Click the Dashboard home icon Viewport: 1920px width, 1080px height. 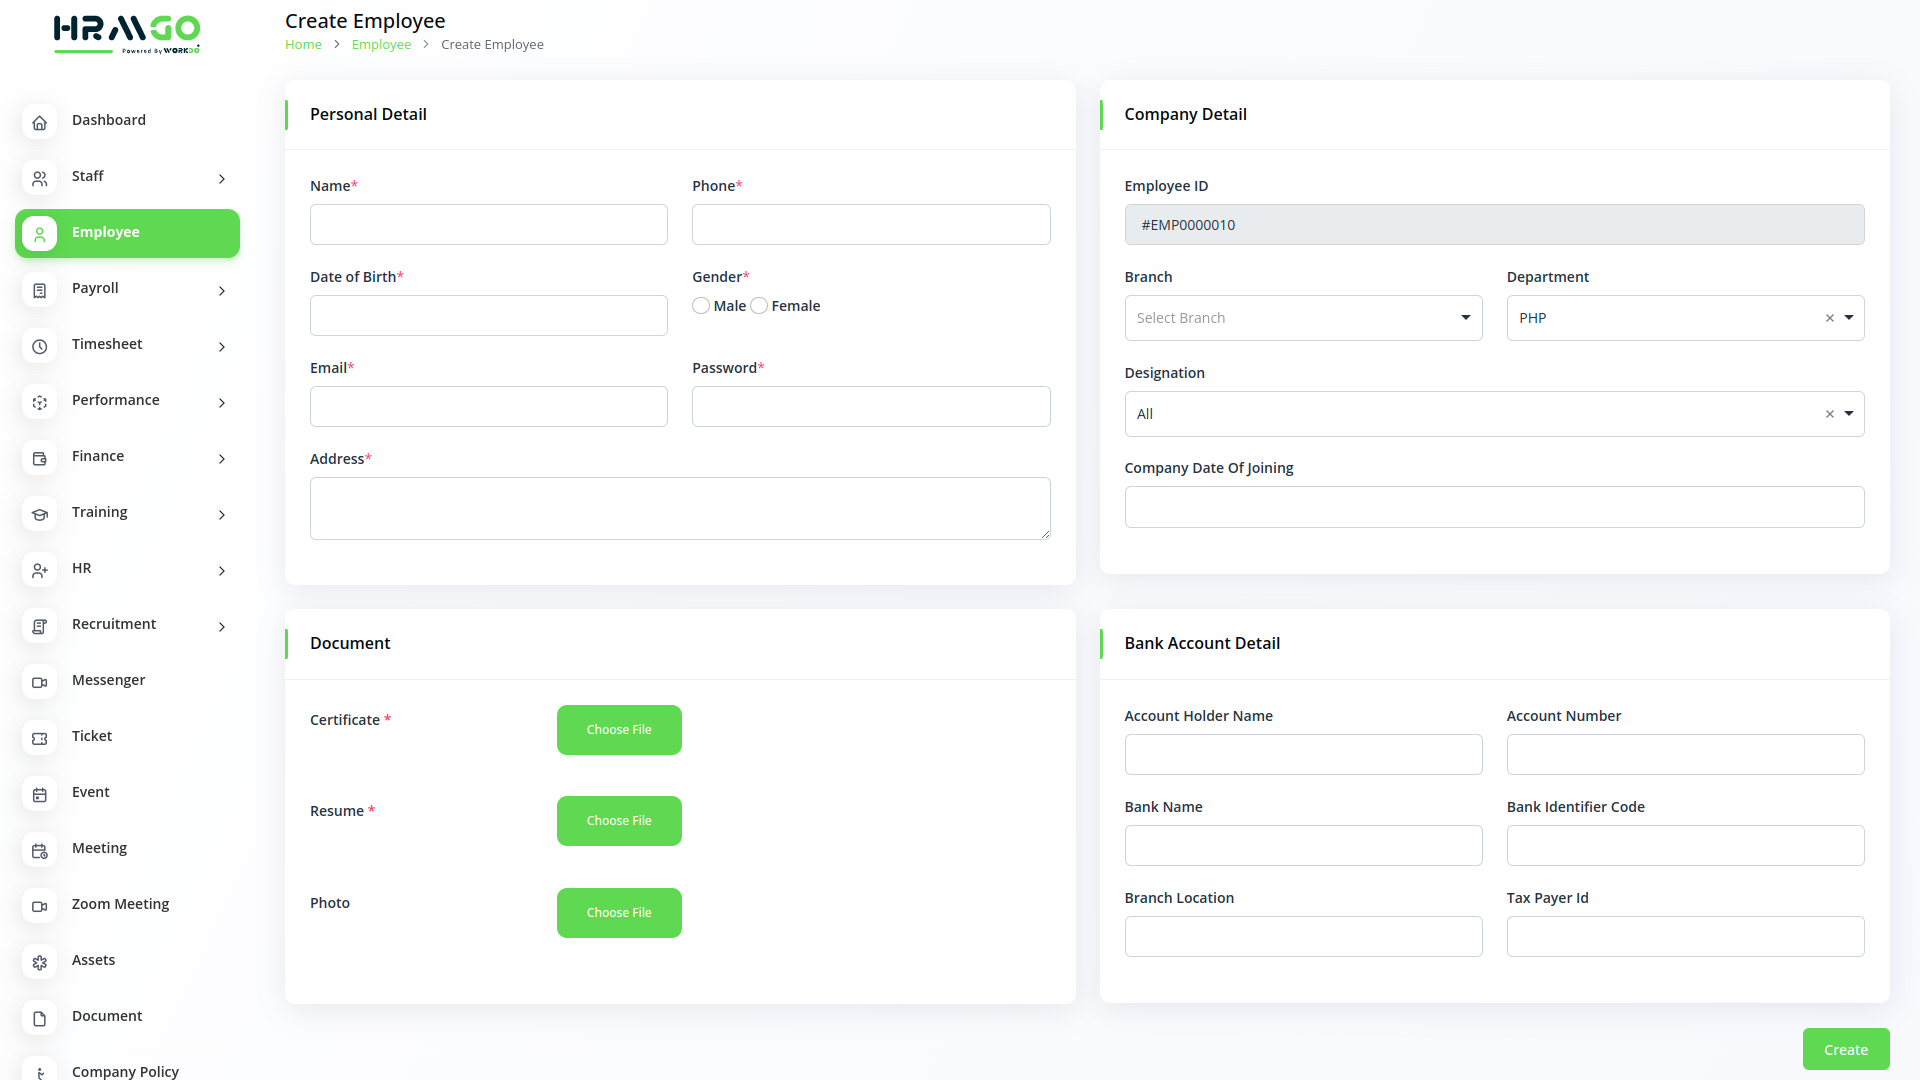pos(39,122)
